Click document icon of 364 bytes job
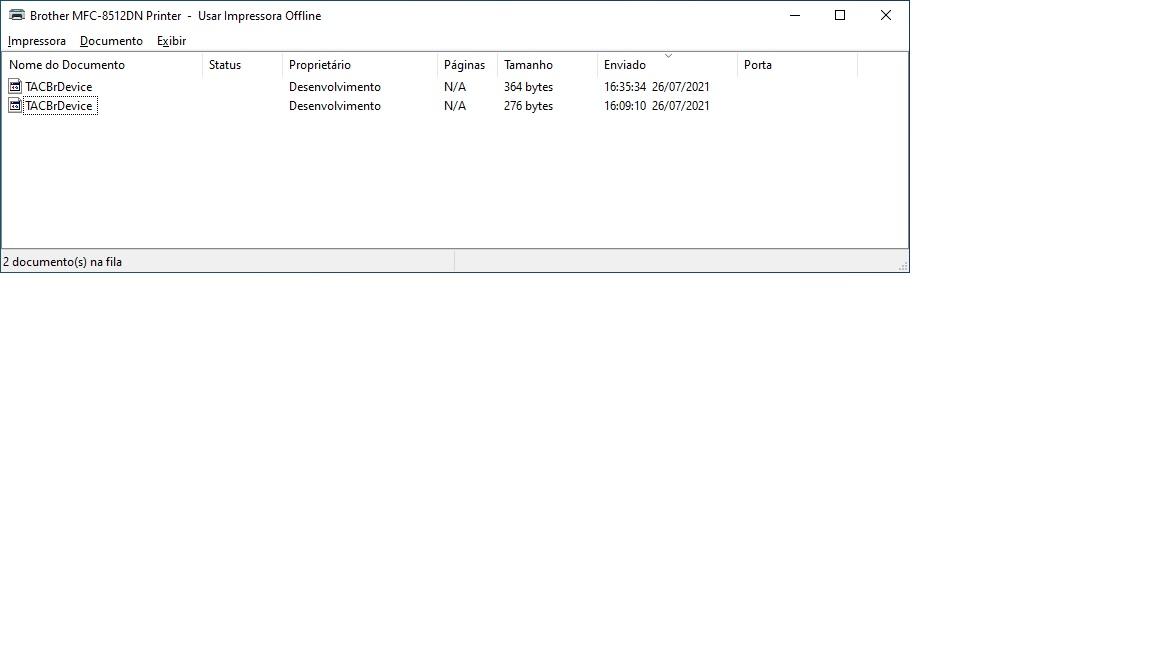Image resolution: width=1152 pixels, height=648 pixels. 15,86
